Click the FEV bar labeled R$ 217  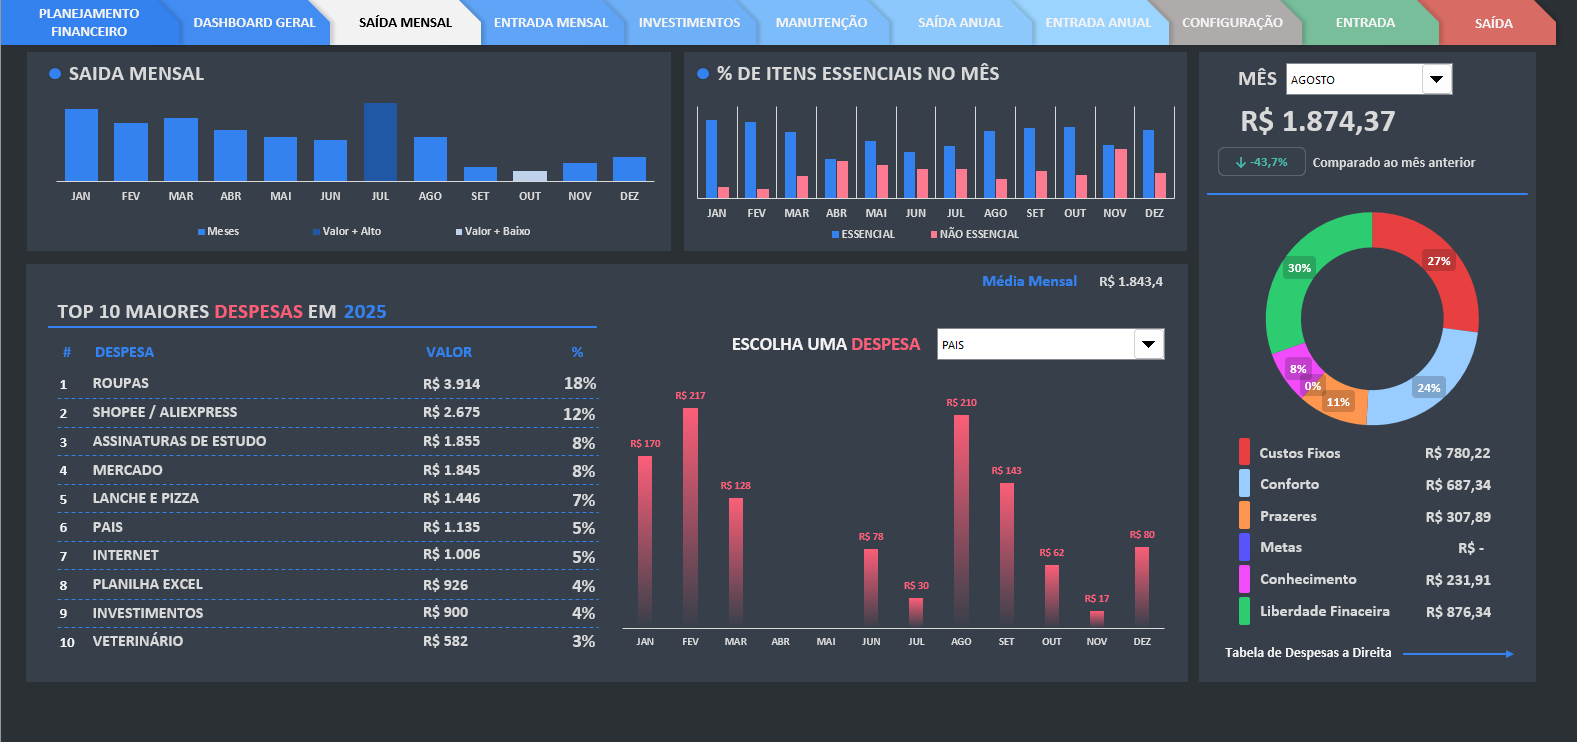690,517
